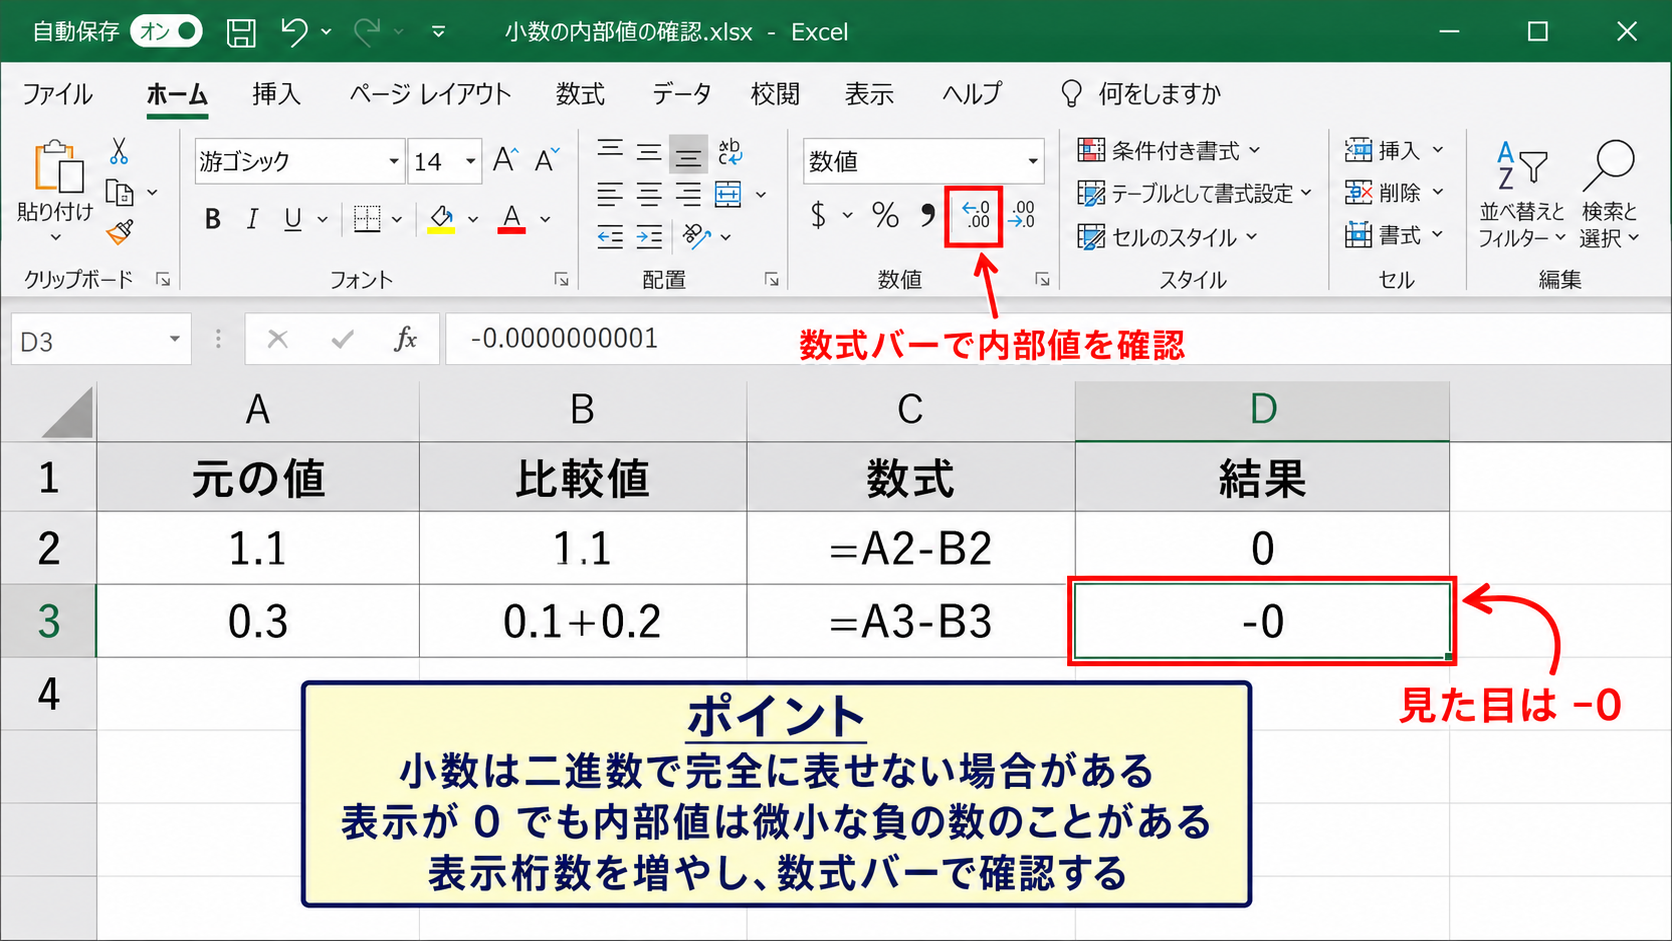Toggle Underline formatting
The width and height of the screenshot is (1672, 941).
[x=292, y=219]
